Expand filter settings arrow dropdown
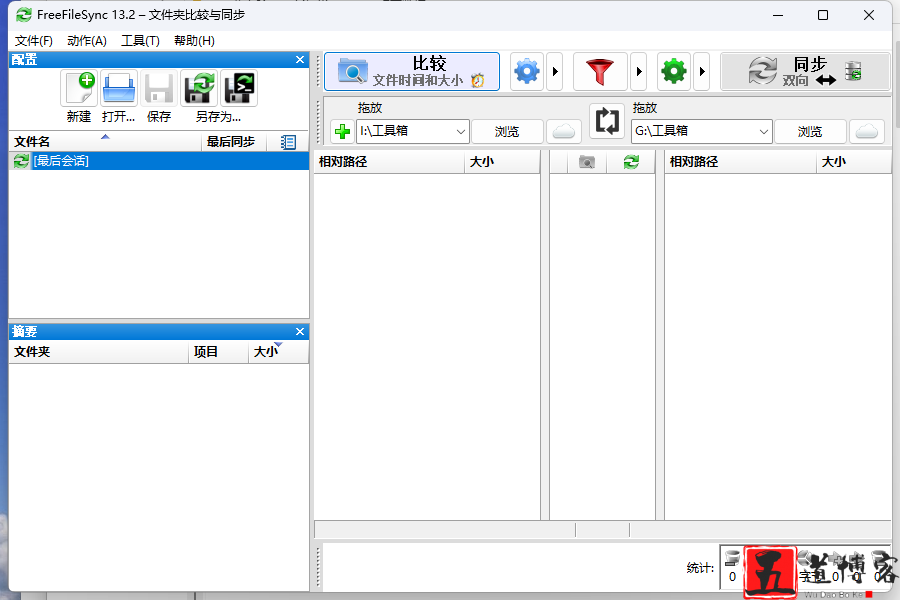The image size is (900, 600). tap(639, 72)
